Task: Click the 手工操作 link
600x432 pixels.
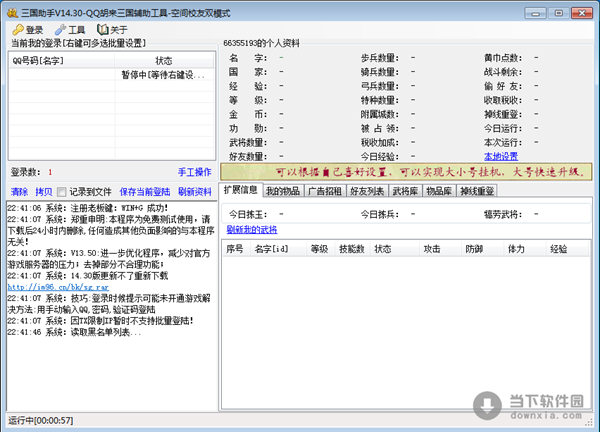Action: pos(195,172)
